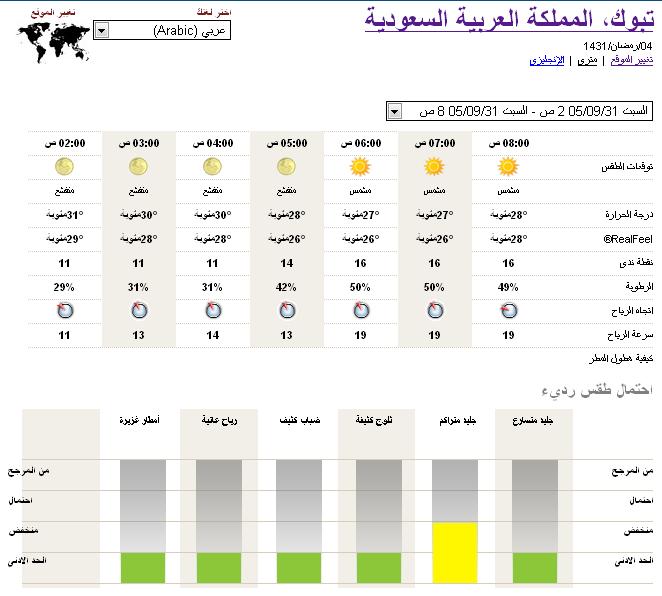662x596 pixels.
Task: Click the اتجاه الرياح row label
Action: [632, 311]
